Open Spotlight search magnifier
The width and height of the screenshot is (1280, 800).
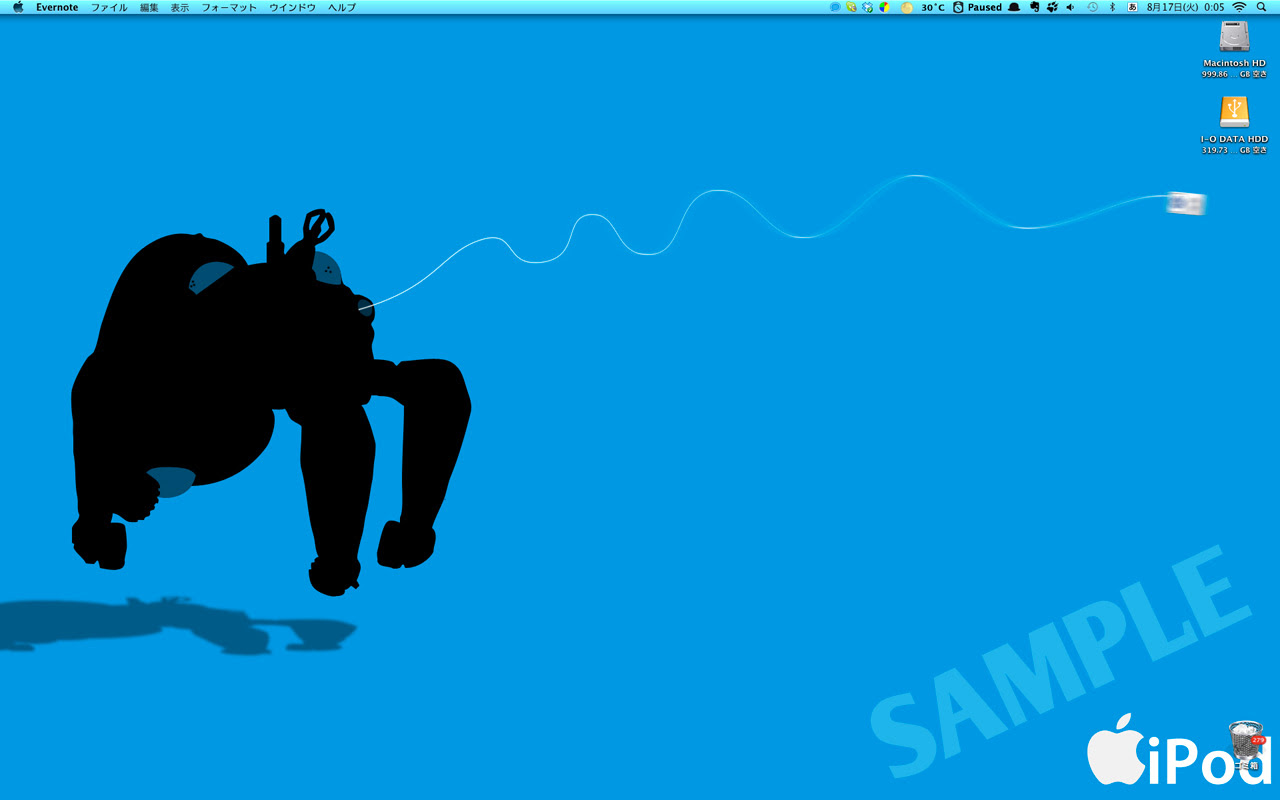point(1261,7)
